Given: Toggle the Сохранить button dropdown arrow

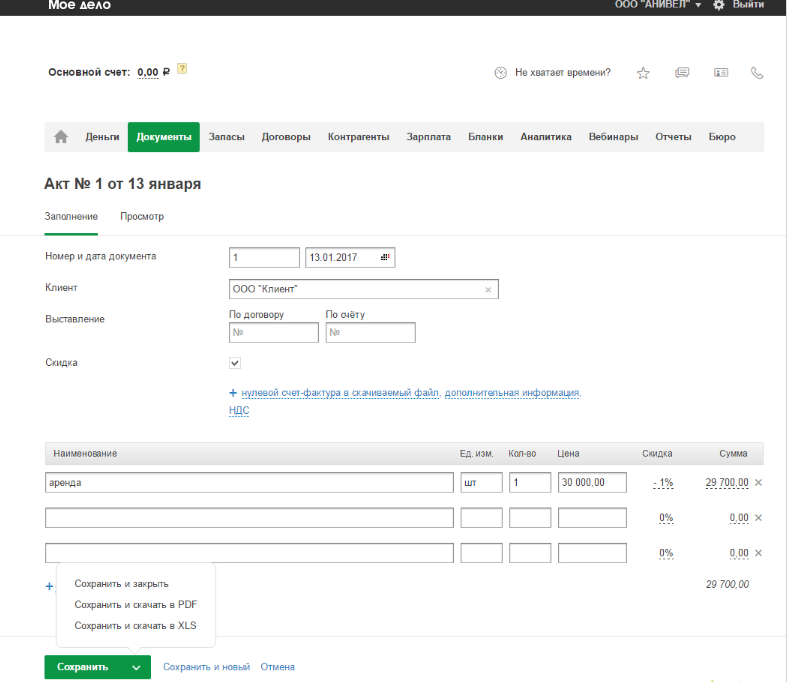Looking at the screenshot, I should tap(135, 667).
